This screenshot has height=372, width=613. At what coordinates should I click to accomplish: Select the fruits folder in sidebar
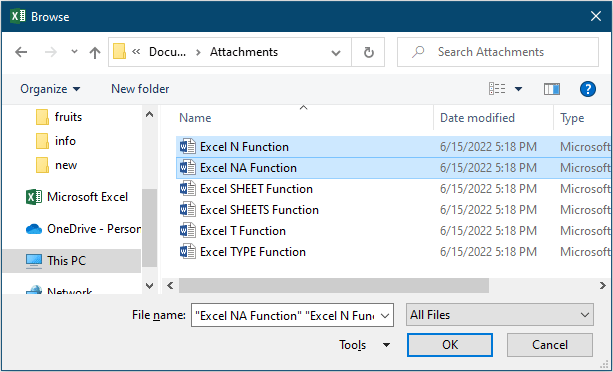tap(59, 117)
